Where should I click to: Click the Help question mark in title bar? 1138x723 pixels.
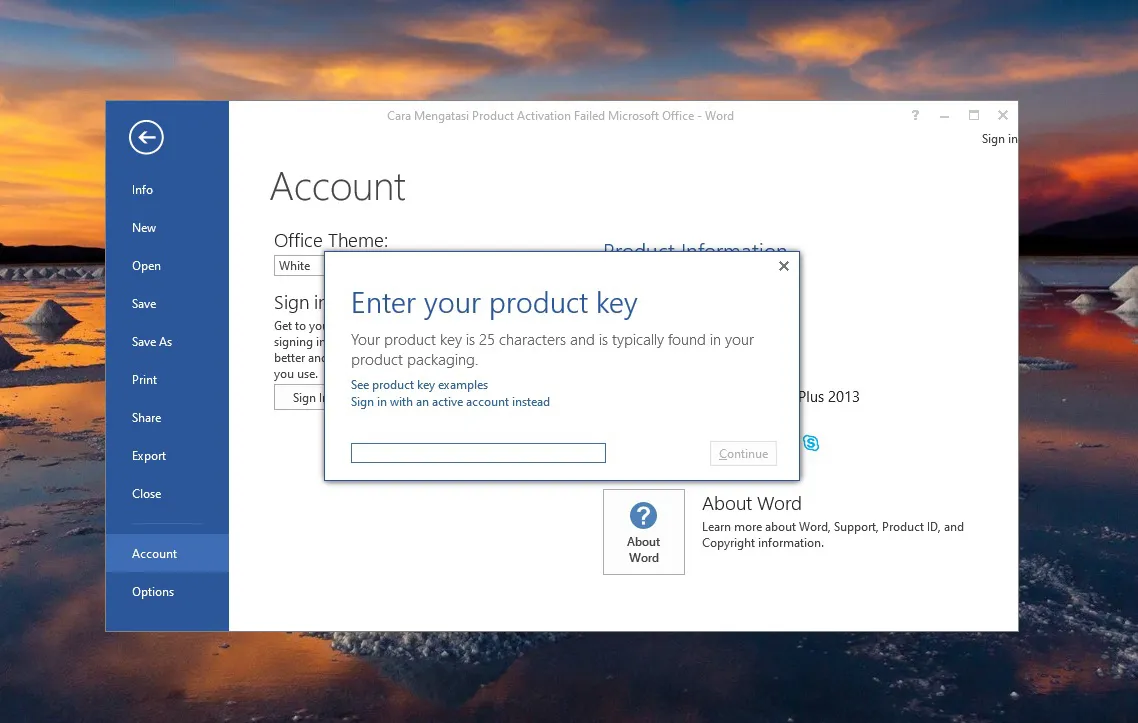click(915, 116)
